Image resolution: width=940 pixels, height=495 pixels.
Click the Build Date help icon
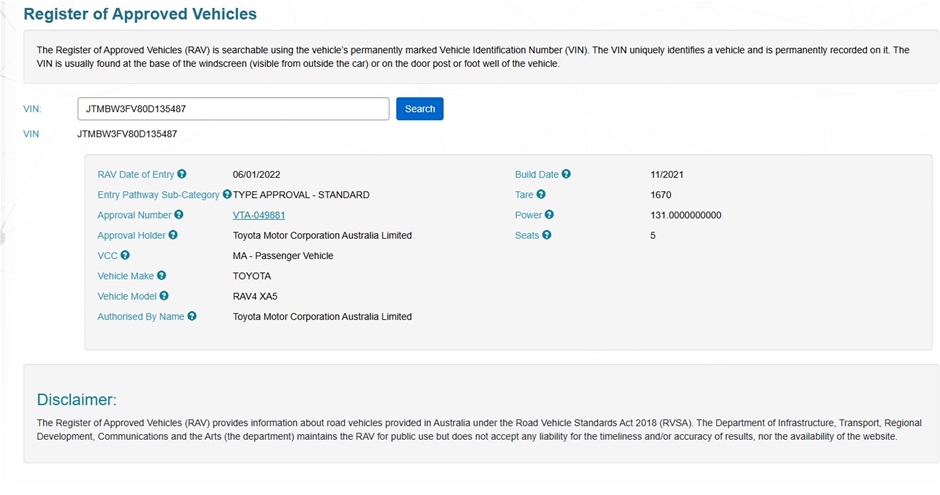[566, 174]
